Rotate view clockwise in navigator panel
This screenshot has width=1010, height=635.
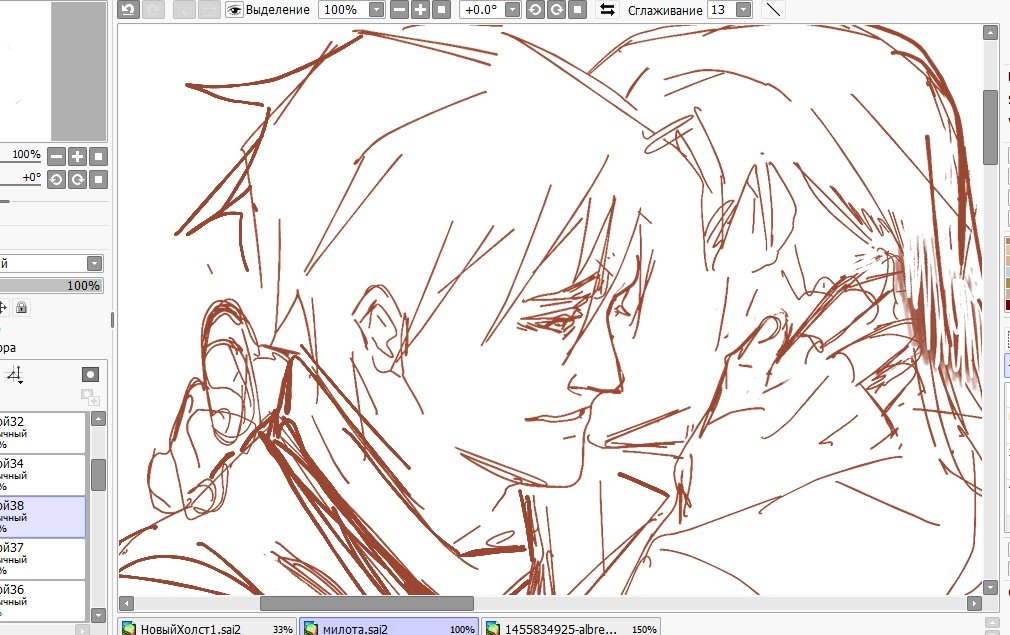pos(77,180)
